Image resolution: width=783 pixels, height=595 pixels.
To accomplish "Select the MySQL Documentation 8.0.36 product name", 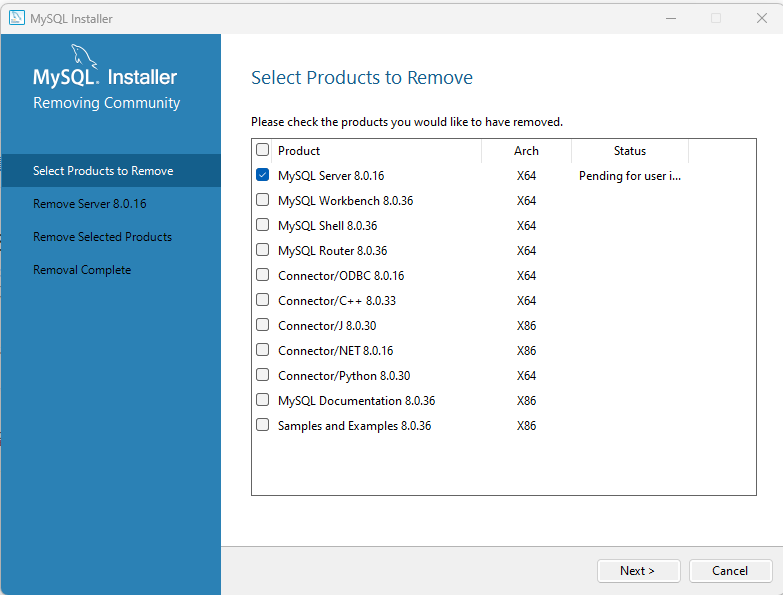I will coord(357,400).
